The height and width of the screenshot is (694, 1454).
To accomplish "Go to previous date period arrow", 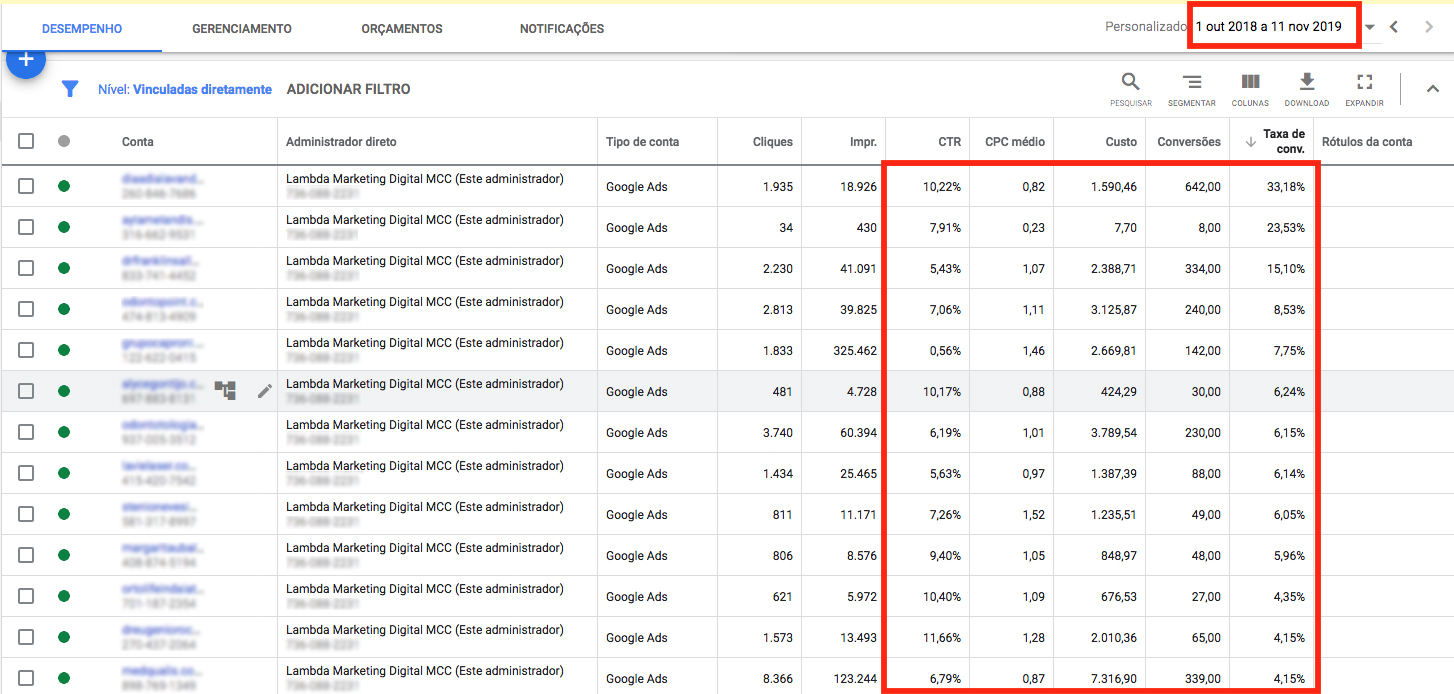I will coord(1394,27).
